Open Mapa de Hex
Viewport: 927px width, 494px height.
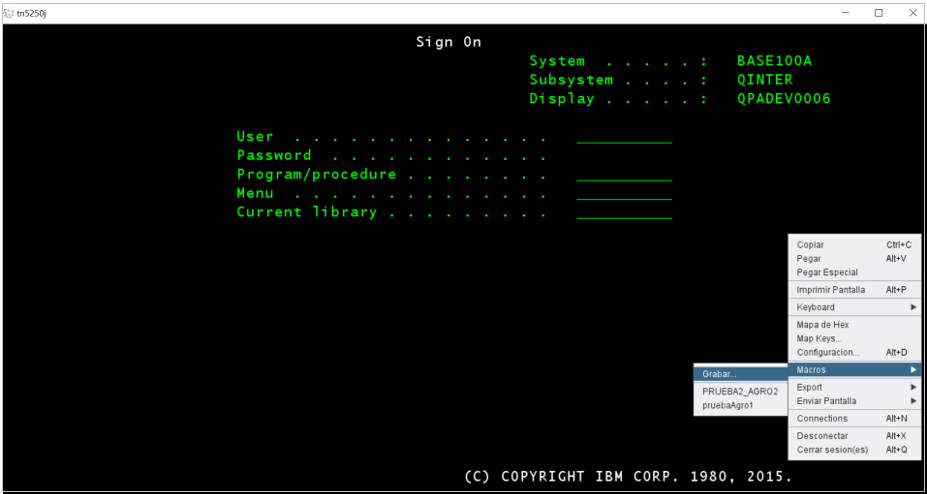[822, 325]
